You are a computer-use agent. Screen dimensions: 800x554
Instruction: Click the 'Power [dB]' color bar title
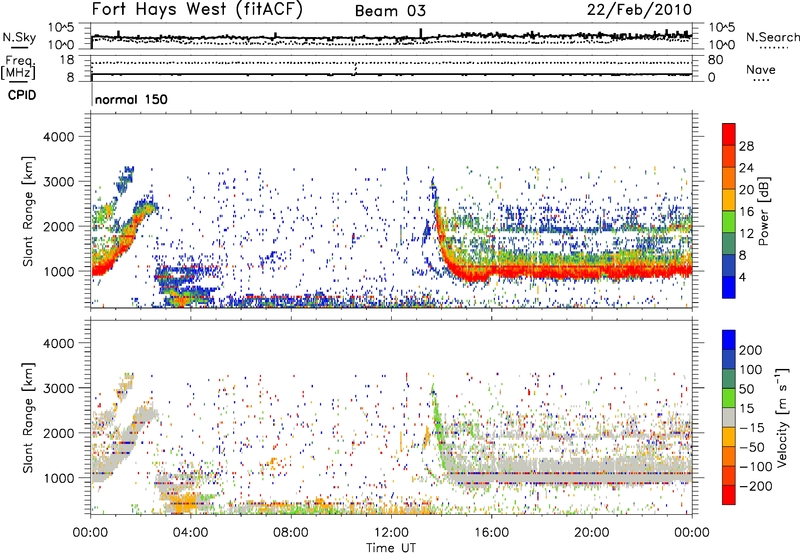[x=764, y=211]
